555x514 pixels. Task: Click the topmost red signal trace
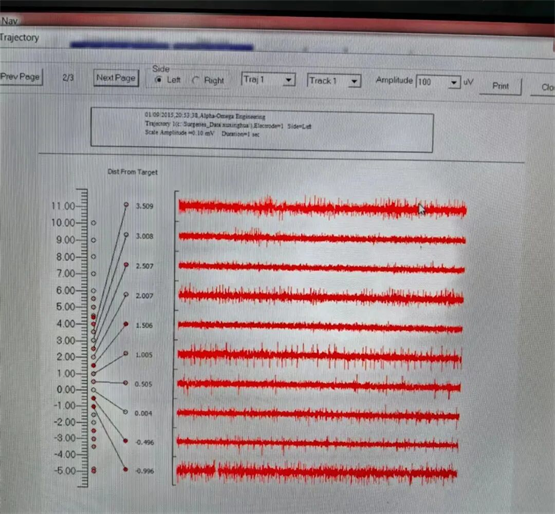[x=322, y=208]
